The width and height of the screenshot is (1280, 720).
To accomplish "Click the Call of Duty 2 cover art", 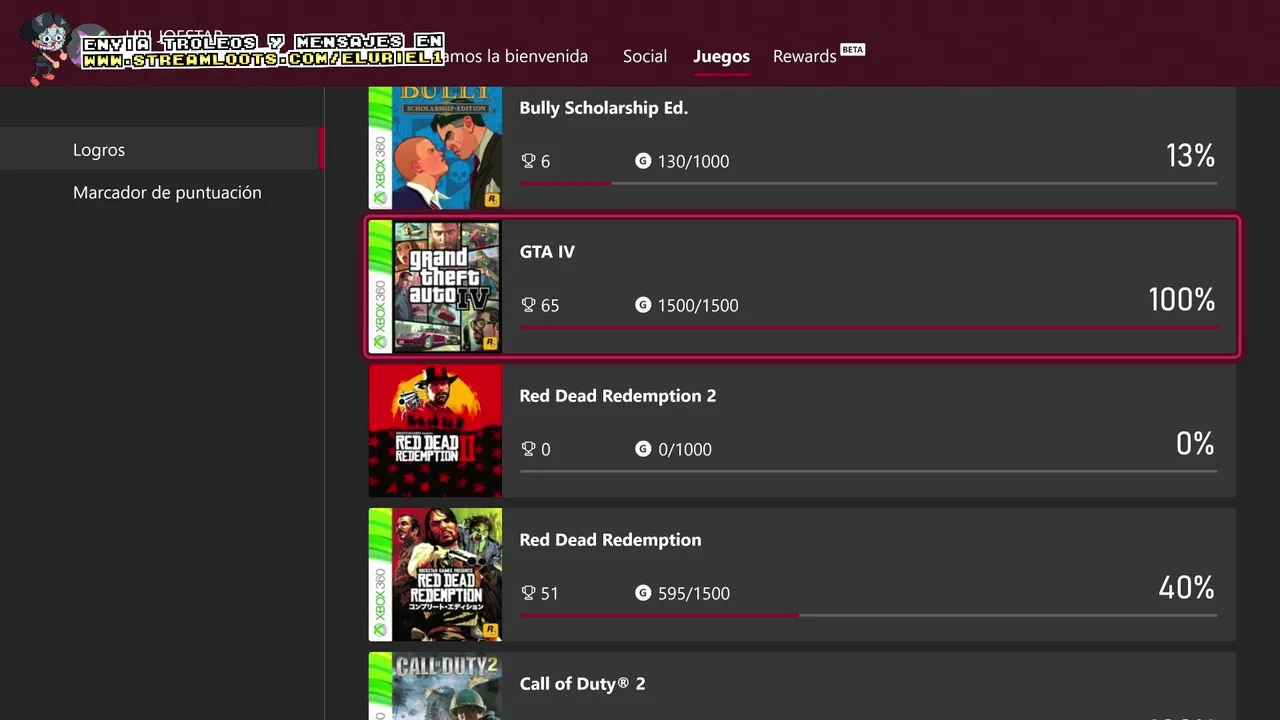I will [x=435, y=686].
